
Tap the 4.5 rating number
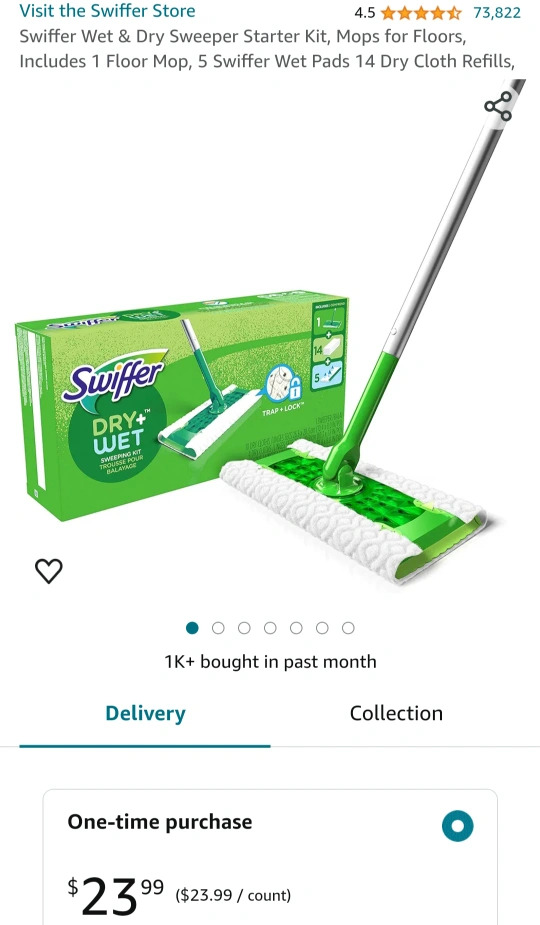[365, 12]
